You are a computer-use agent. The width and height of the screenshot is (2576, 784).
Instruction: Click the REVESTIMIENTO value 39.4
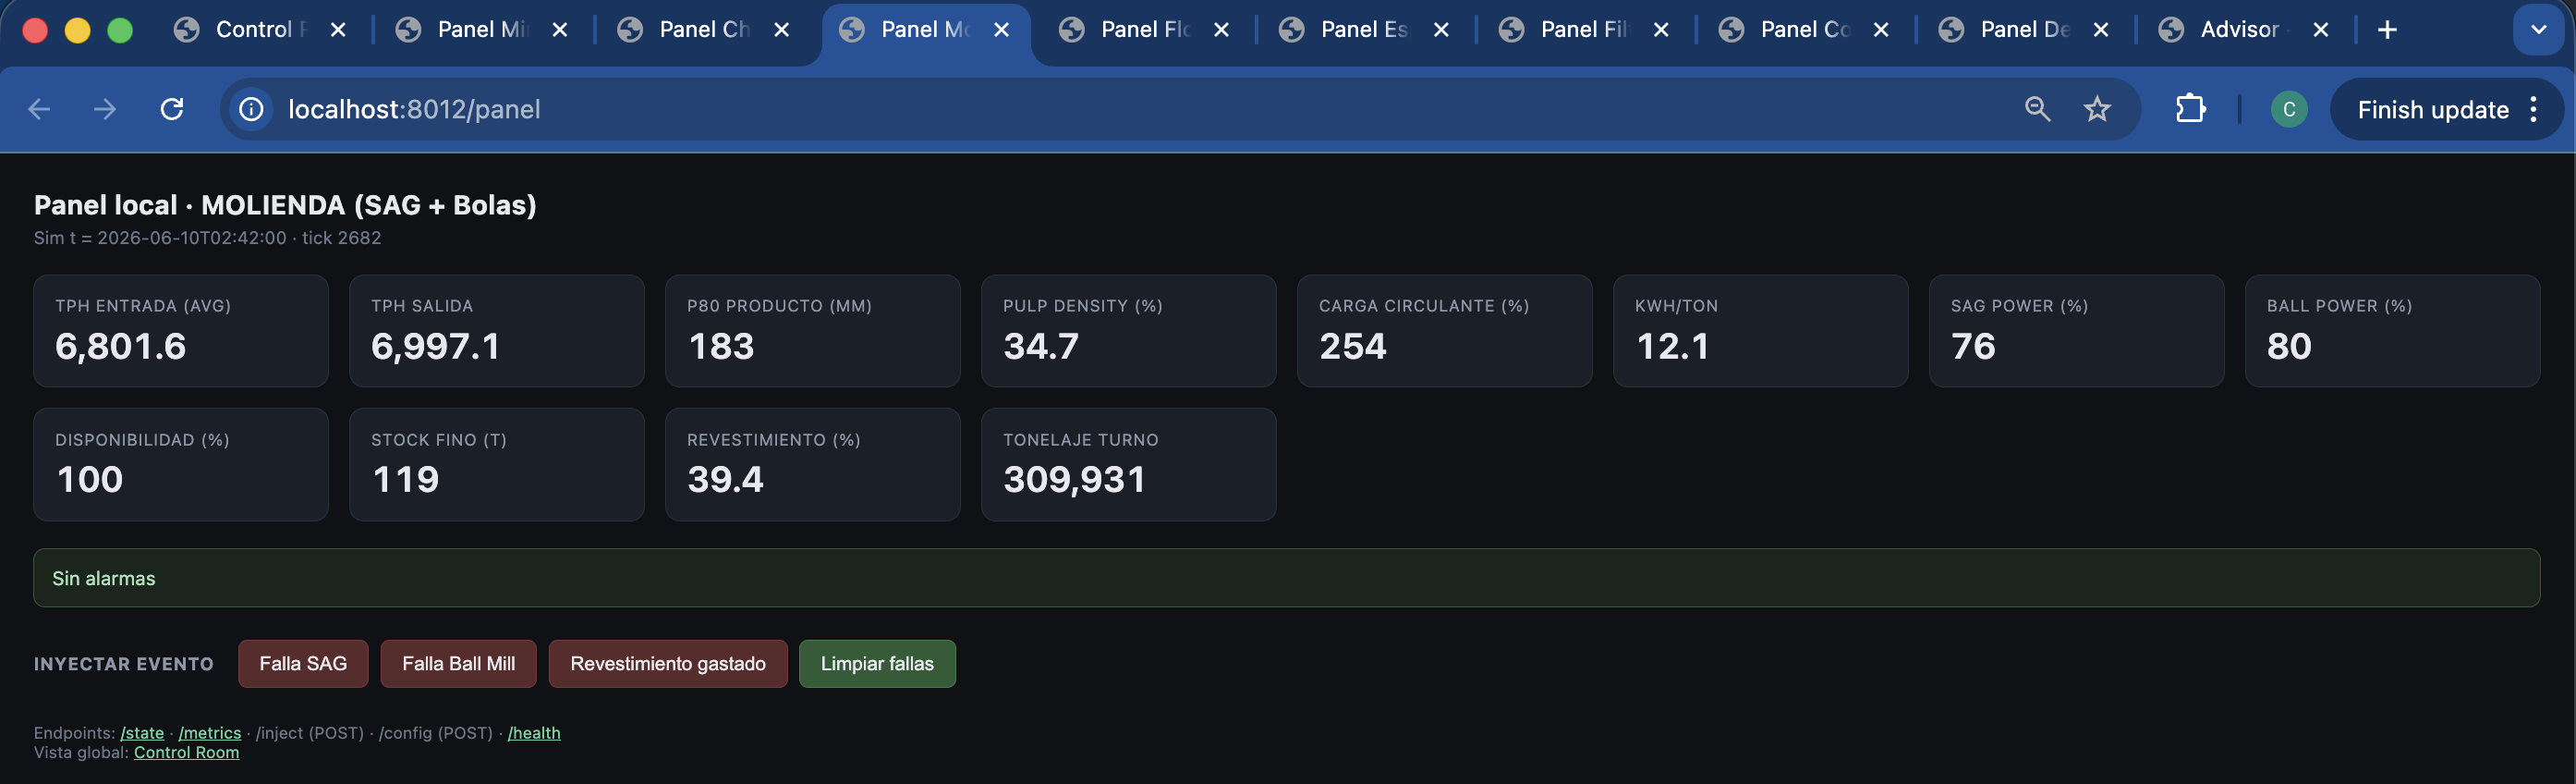[725, 480]
